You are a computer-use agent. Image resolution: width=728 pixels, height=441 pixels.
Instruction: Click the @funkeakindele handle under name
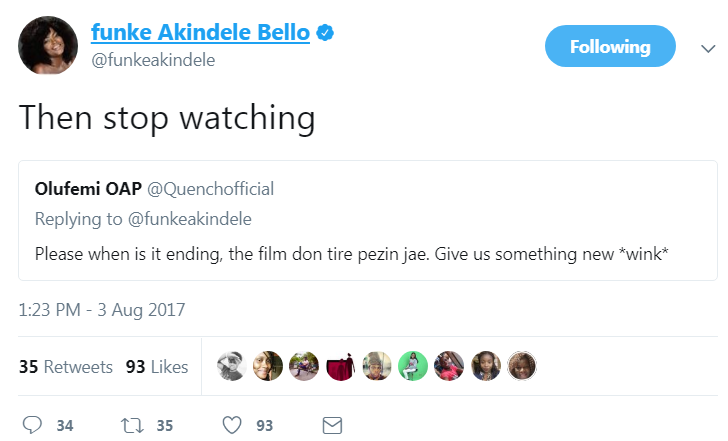click(152, 60)
